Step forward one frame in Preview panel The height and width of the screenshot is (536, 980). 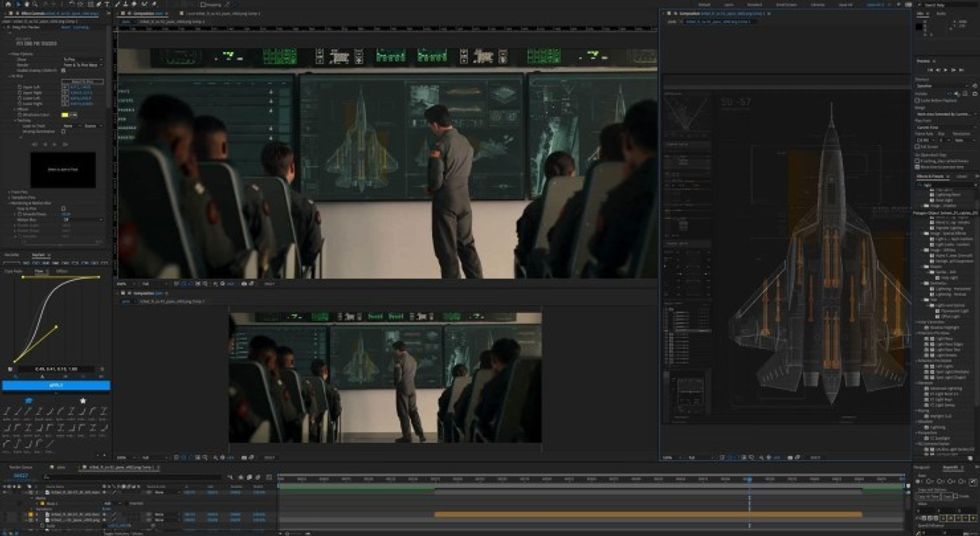(953, 70)
